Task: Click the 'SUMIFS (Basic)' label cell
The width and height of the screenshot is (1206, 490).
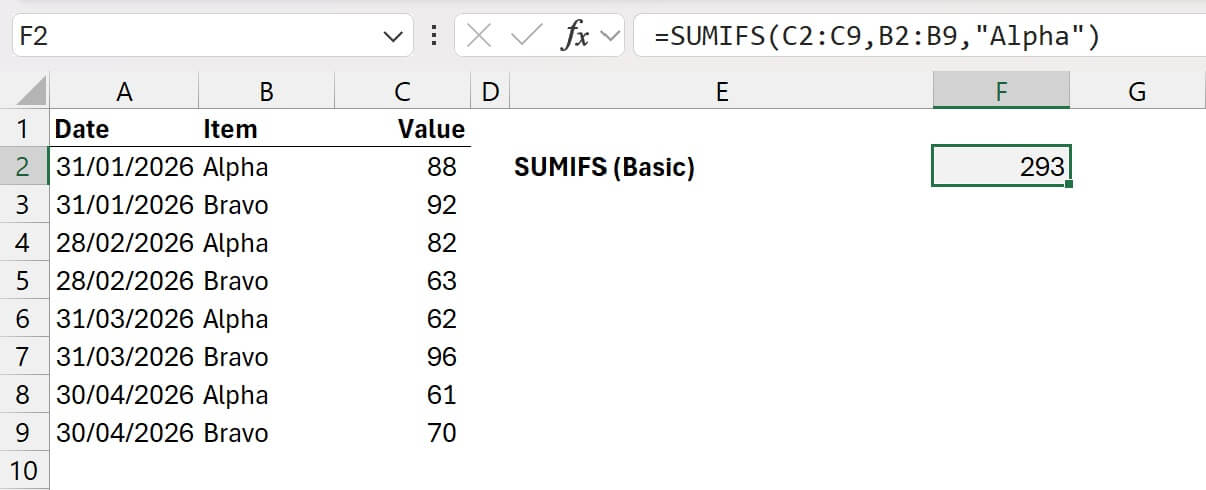Action: point(721,167)
